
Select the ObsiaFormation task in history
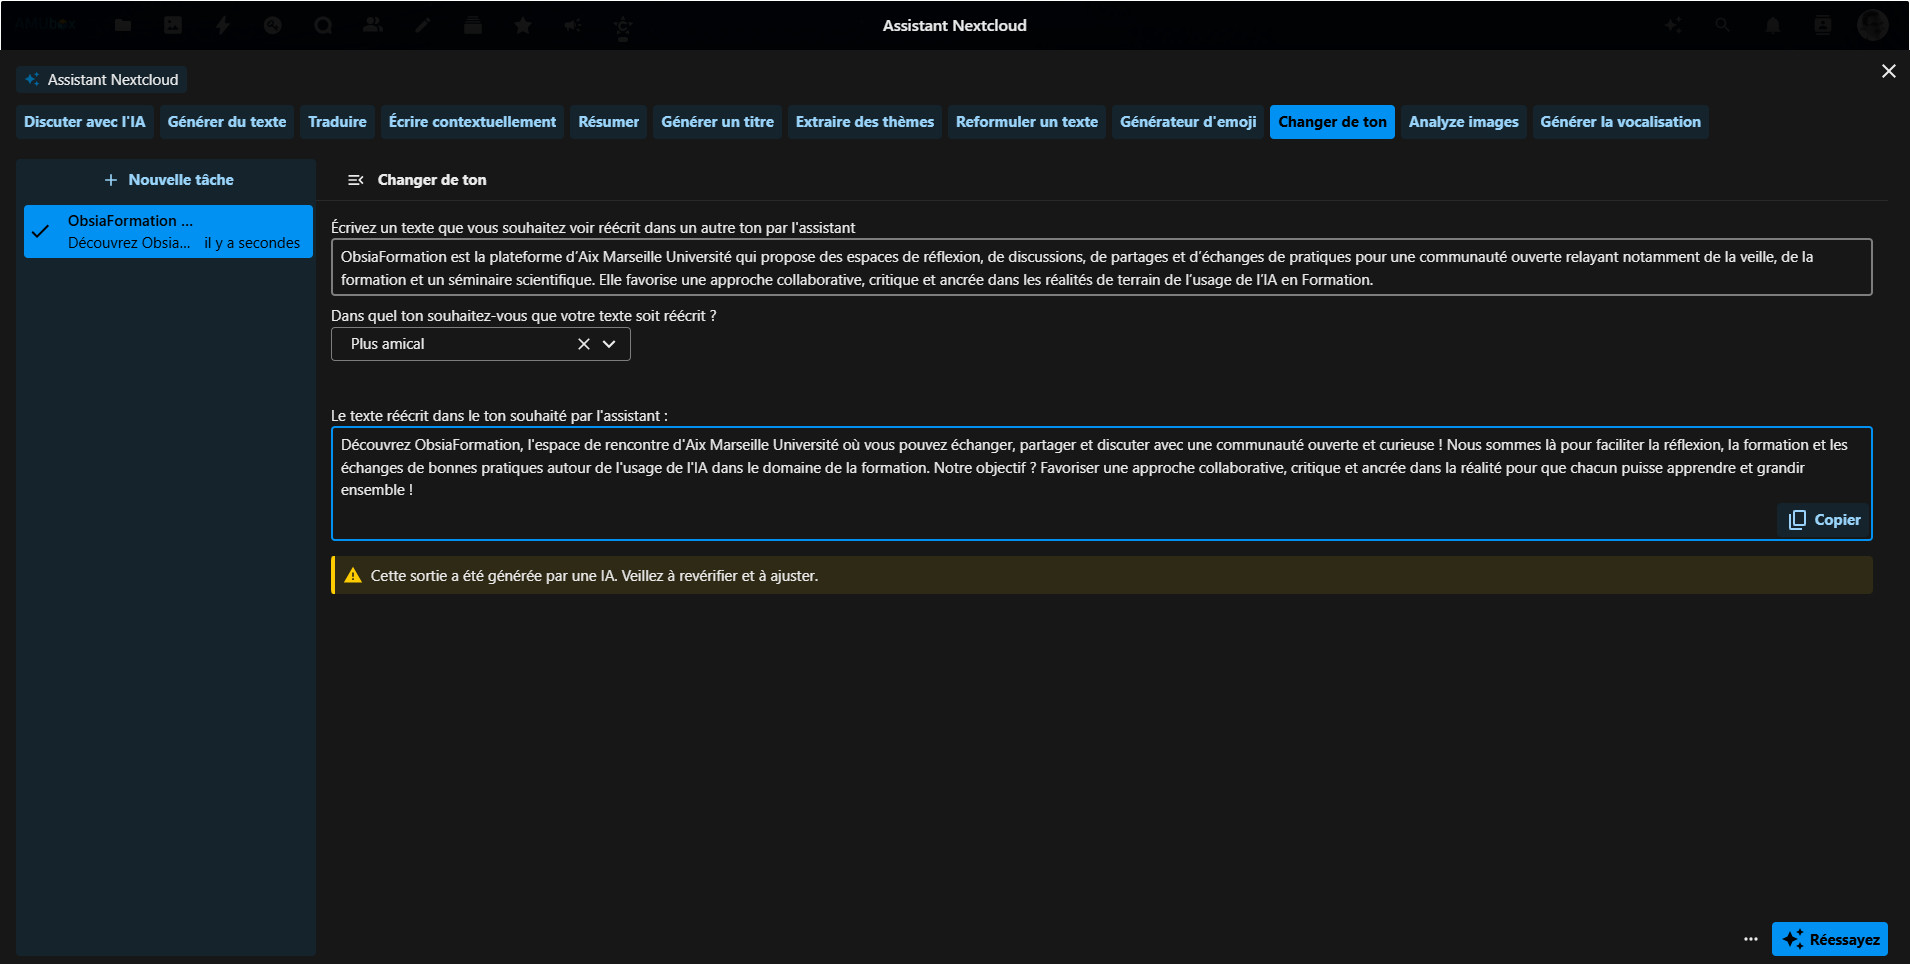(x=168, y=232)
